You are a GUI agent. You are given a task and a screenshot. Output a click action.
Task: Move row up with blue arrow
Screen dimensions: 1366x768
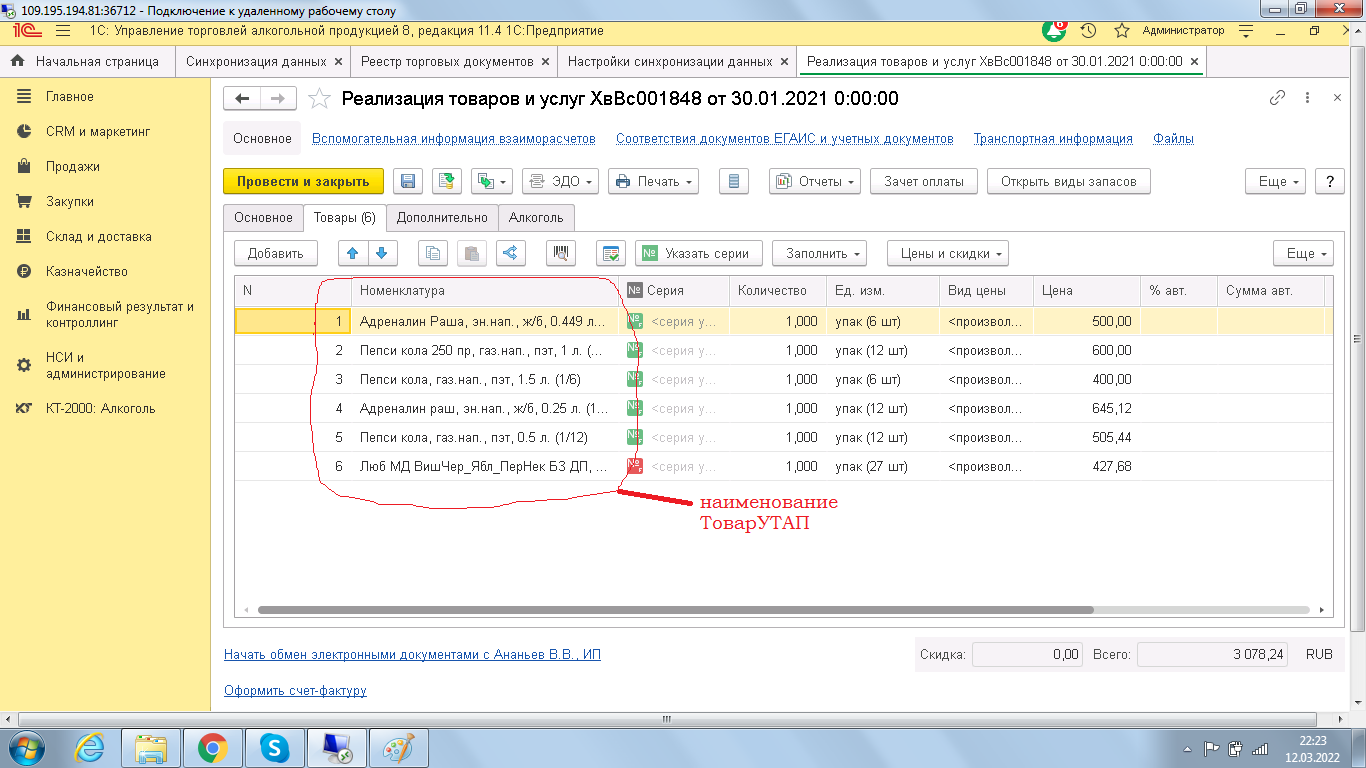352,253
